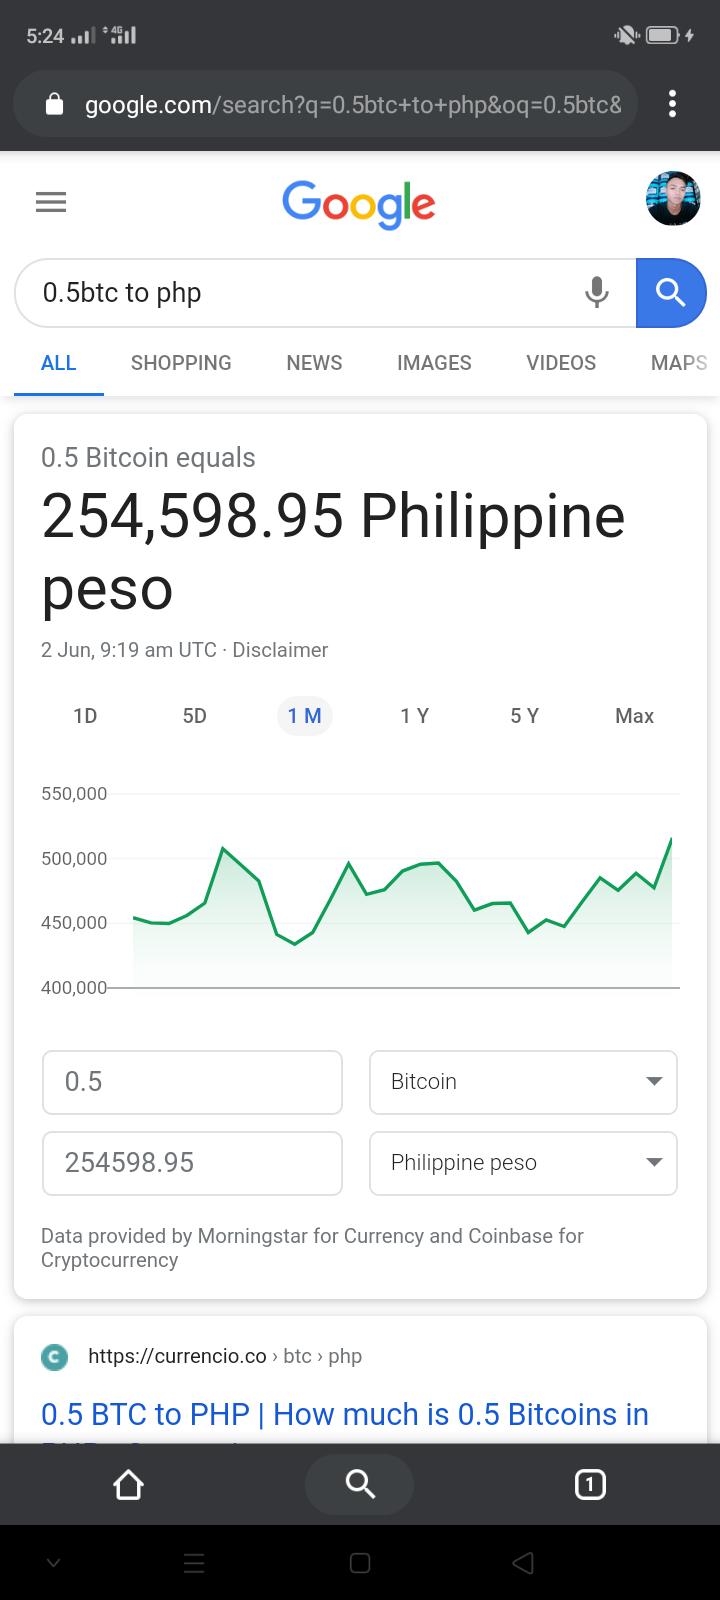Screen dimensions: 720x1600
Task: Click the lock icon in address bar
Action: point(55,104)
